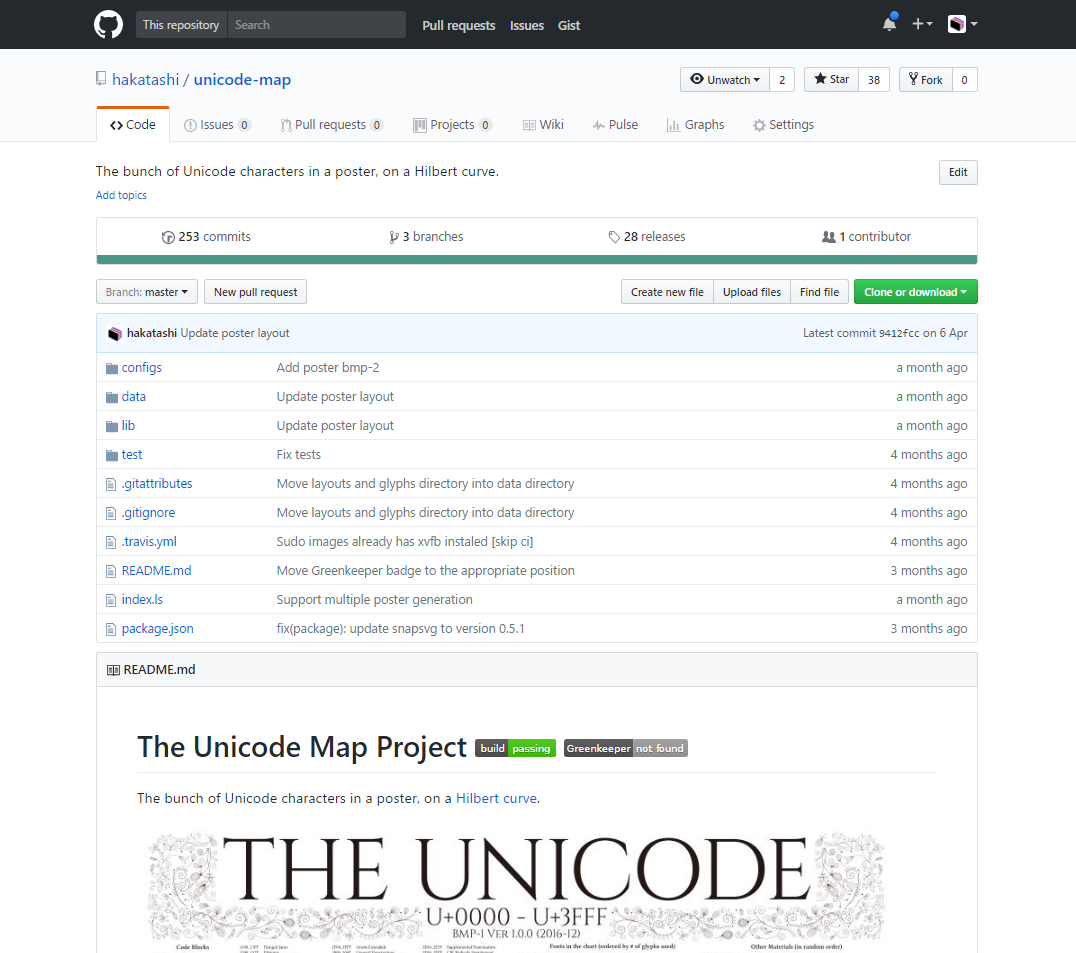Click the folder icon next to data
The image size is (1076, 953).
(x=112, y=397)
